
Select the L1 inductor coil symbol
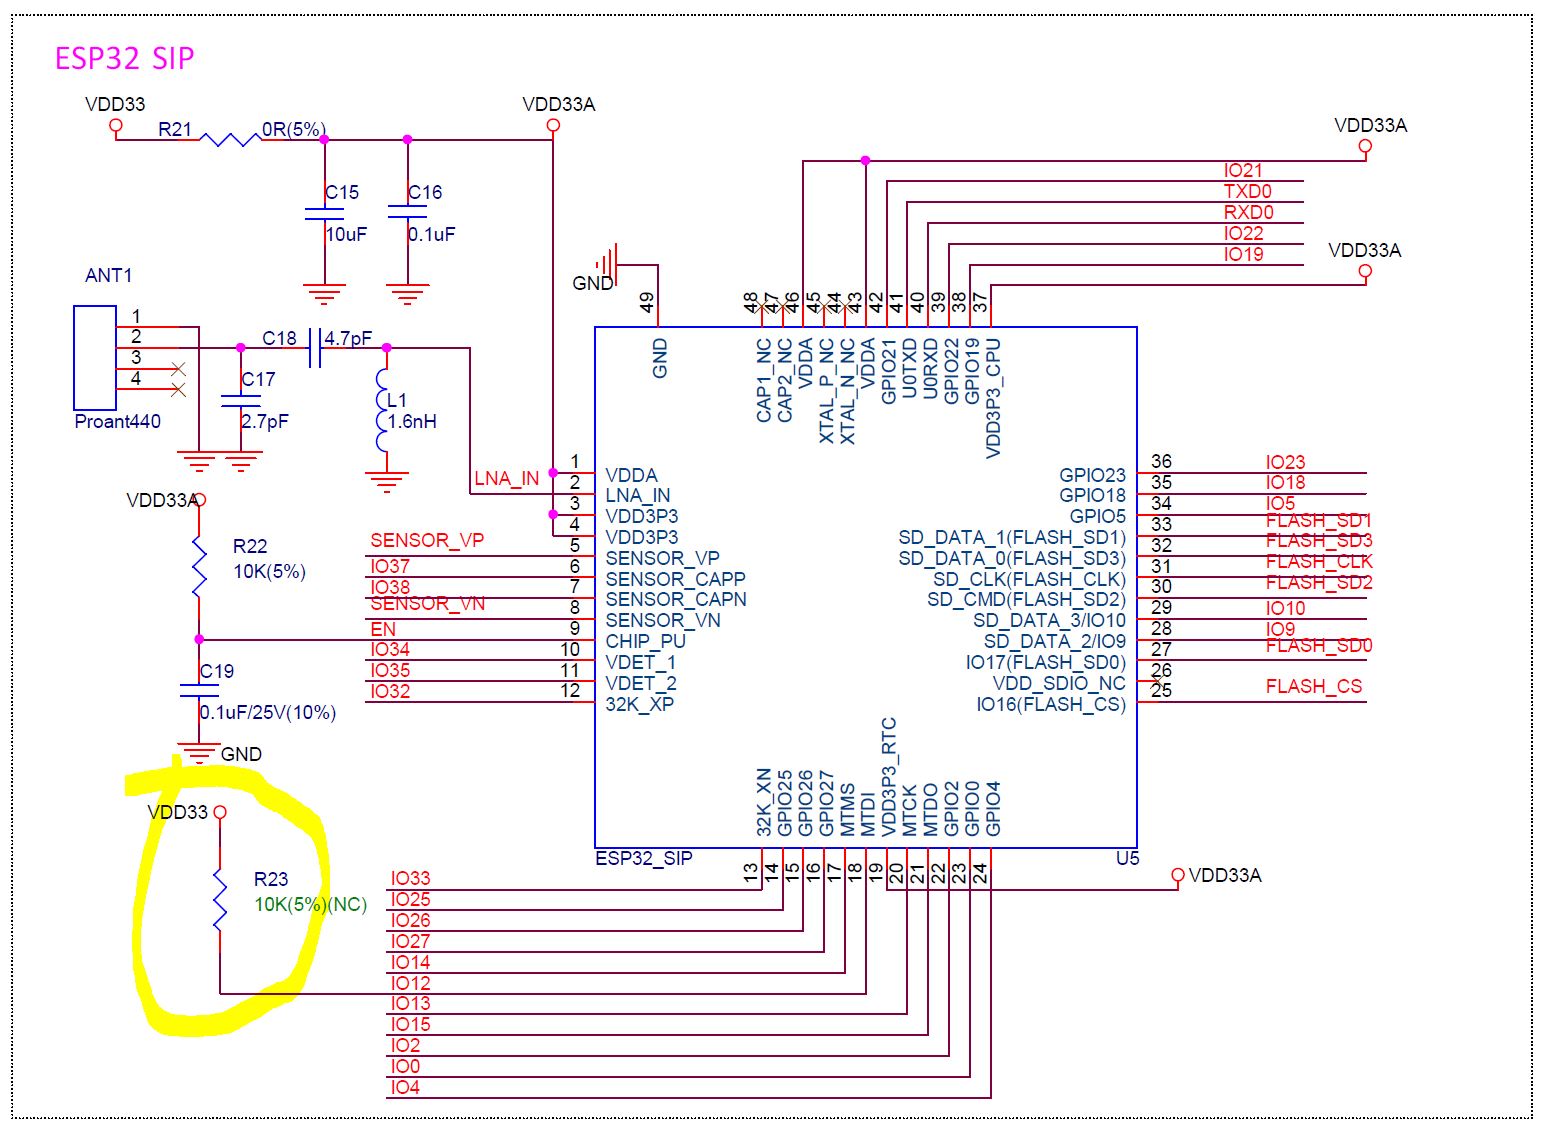tap(382, 411)
